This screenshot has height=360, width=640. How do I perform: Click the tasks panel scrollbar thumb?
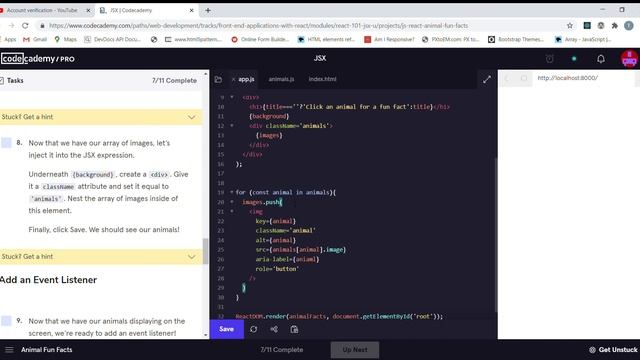(205, 251)
